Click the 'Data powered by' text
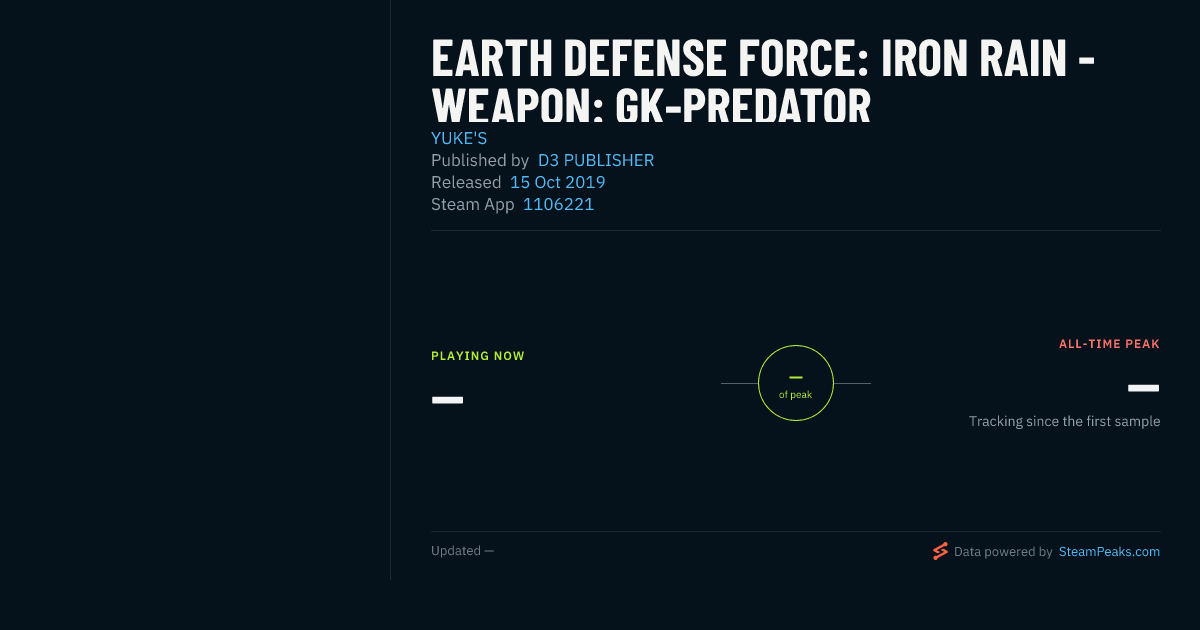Image resolution: width=1200 pixels, height=630 pixels. tap(1003, 551)
